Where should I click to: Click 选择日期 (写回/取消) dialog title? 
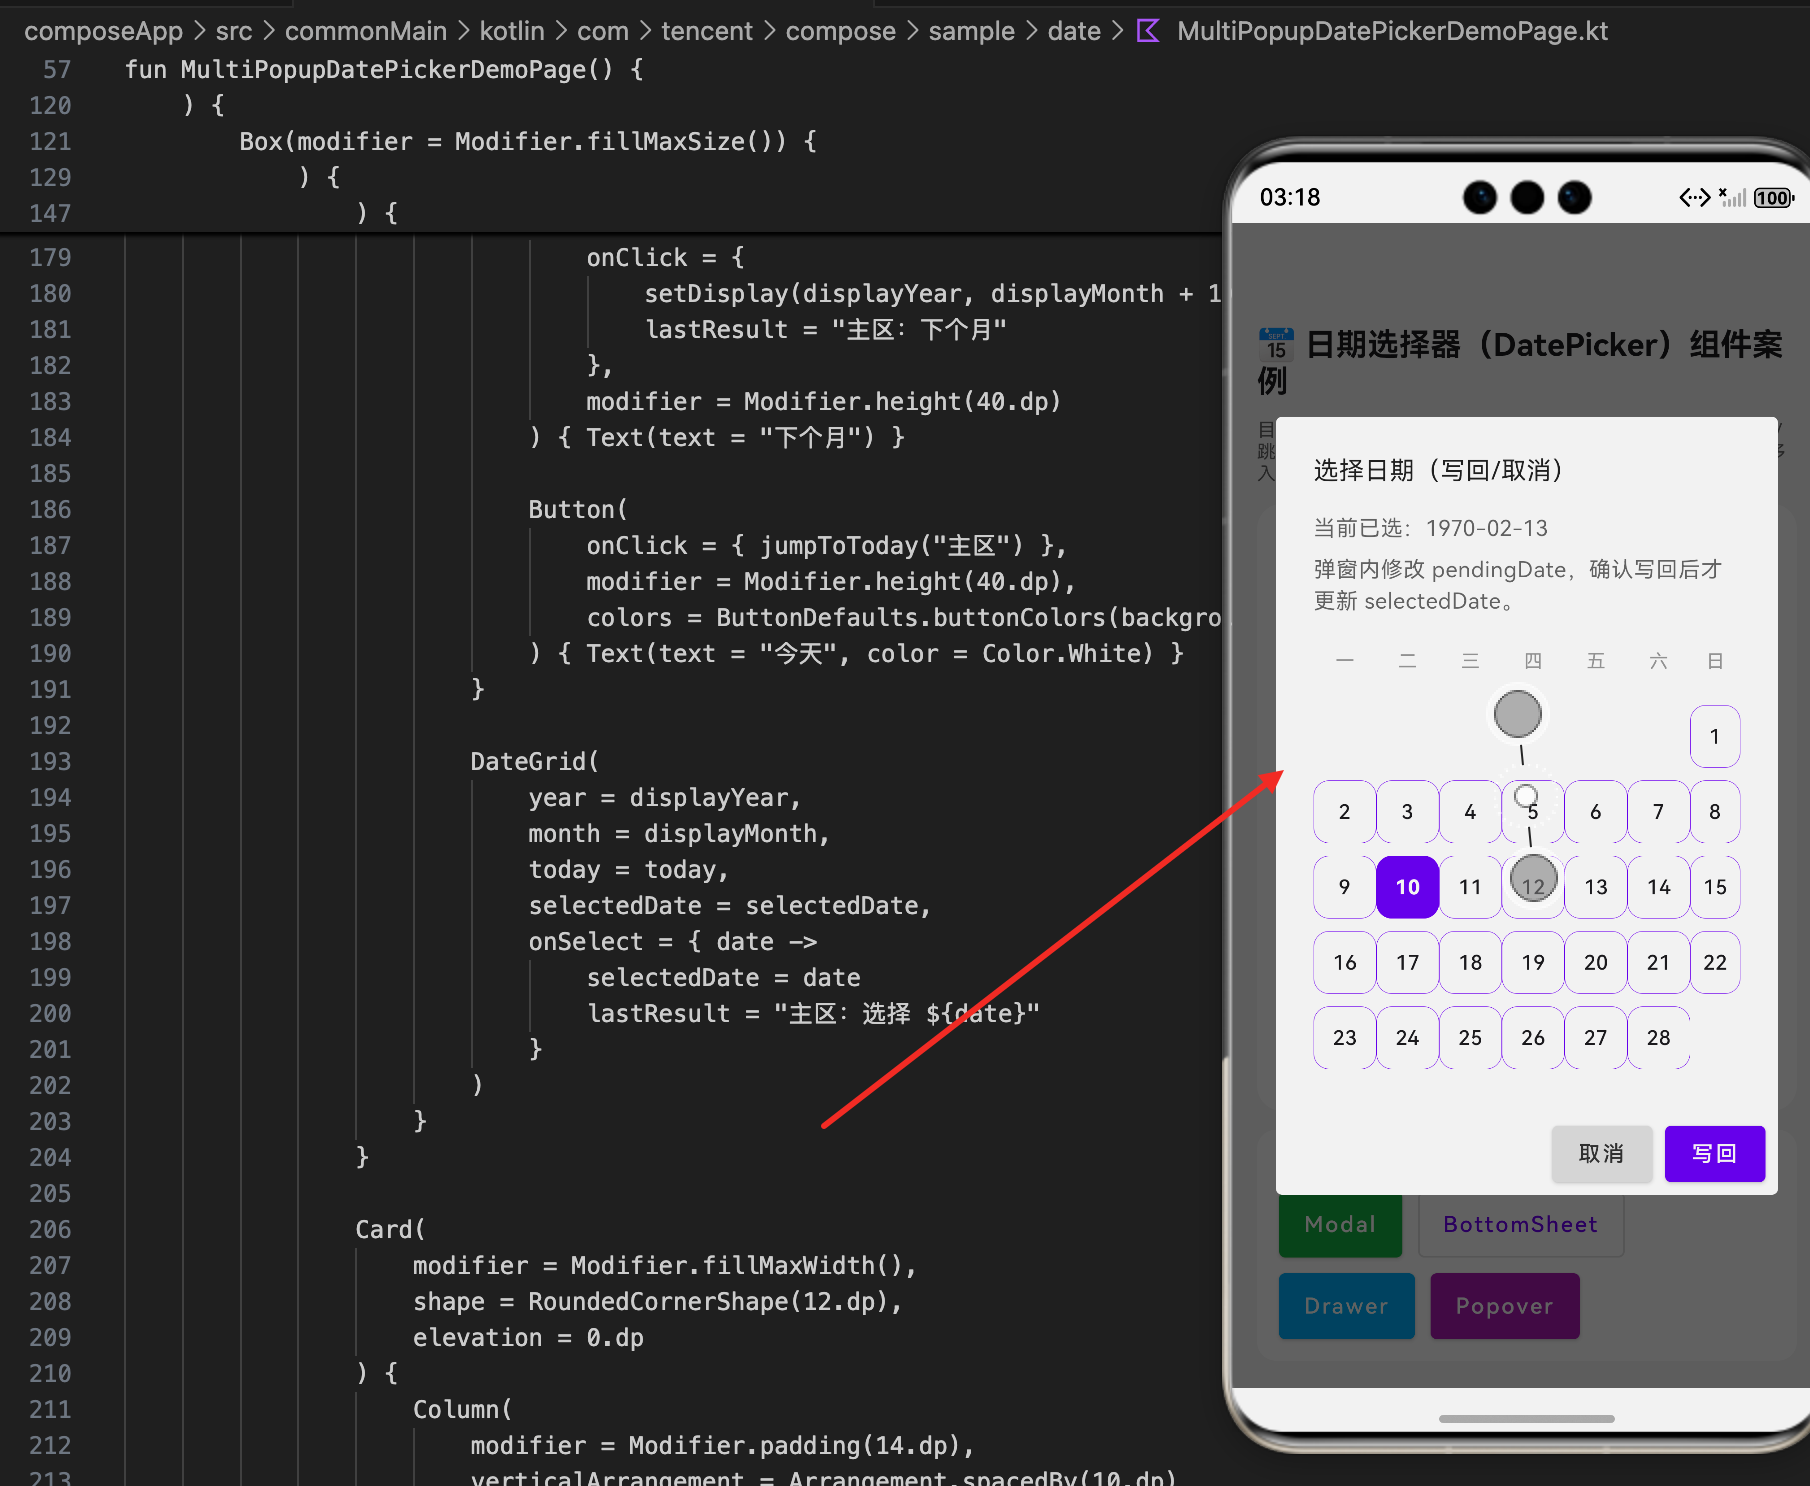(x=1438, y=470)
